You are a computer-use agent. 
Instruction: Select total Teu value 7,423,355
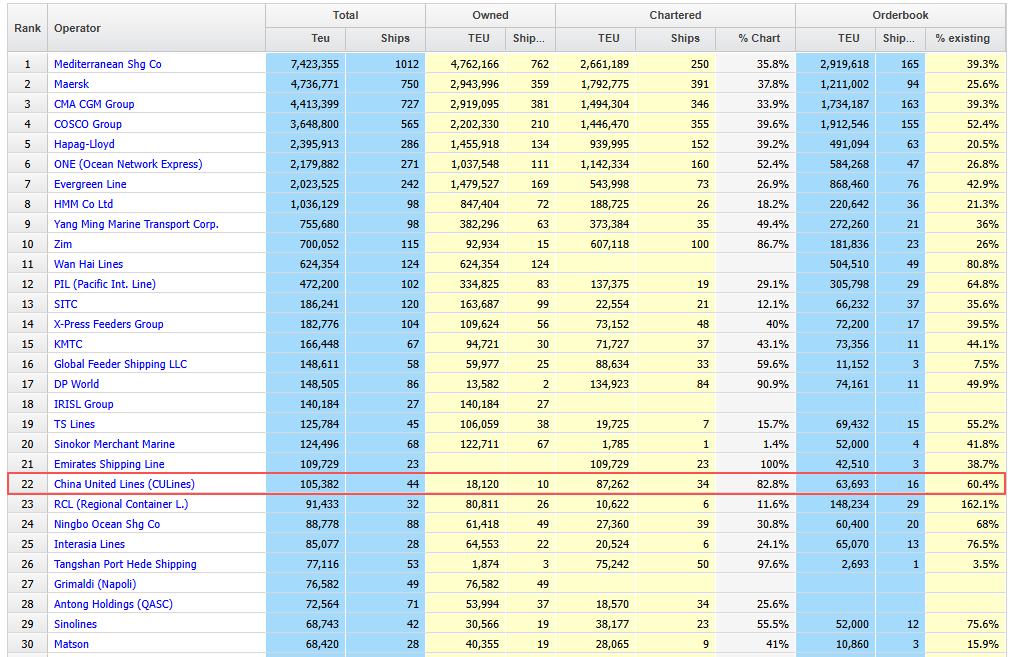point(314,64)
